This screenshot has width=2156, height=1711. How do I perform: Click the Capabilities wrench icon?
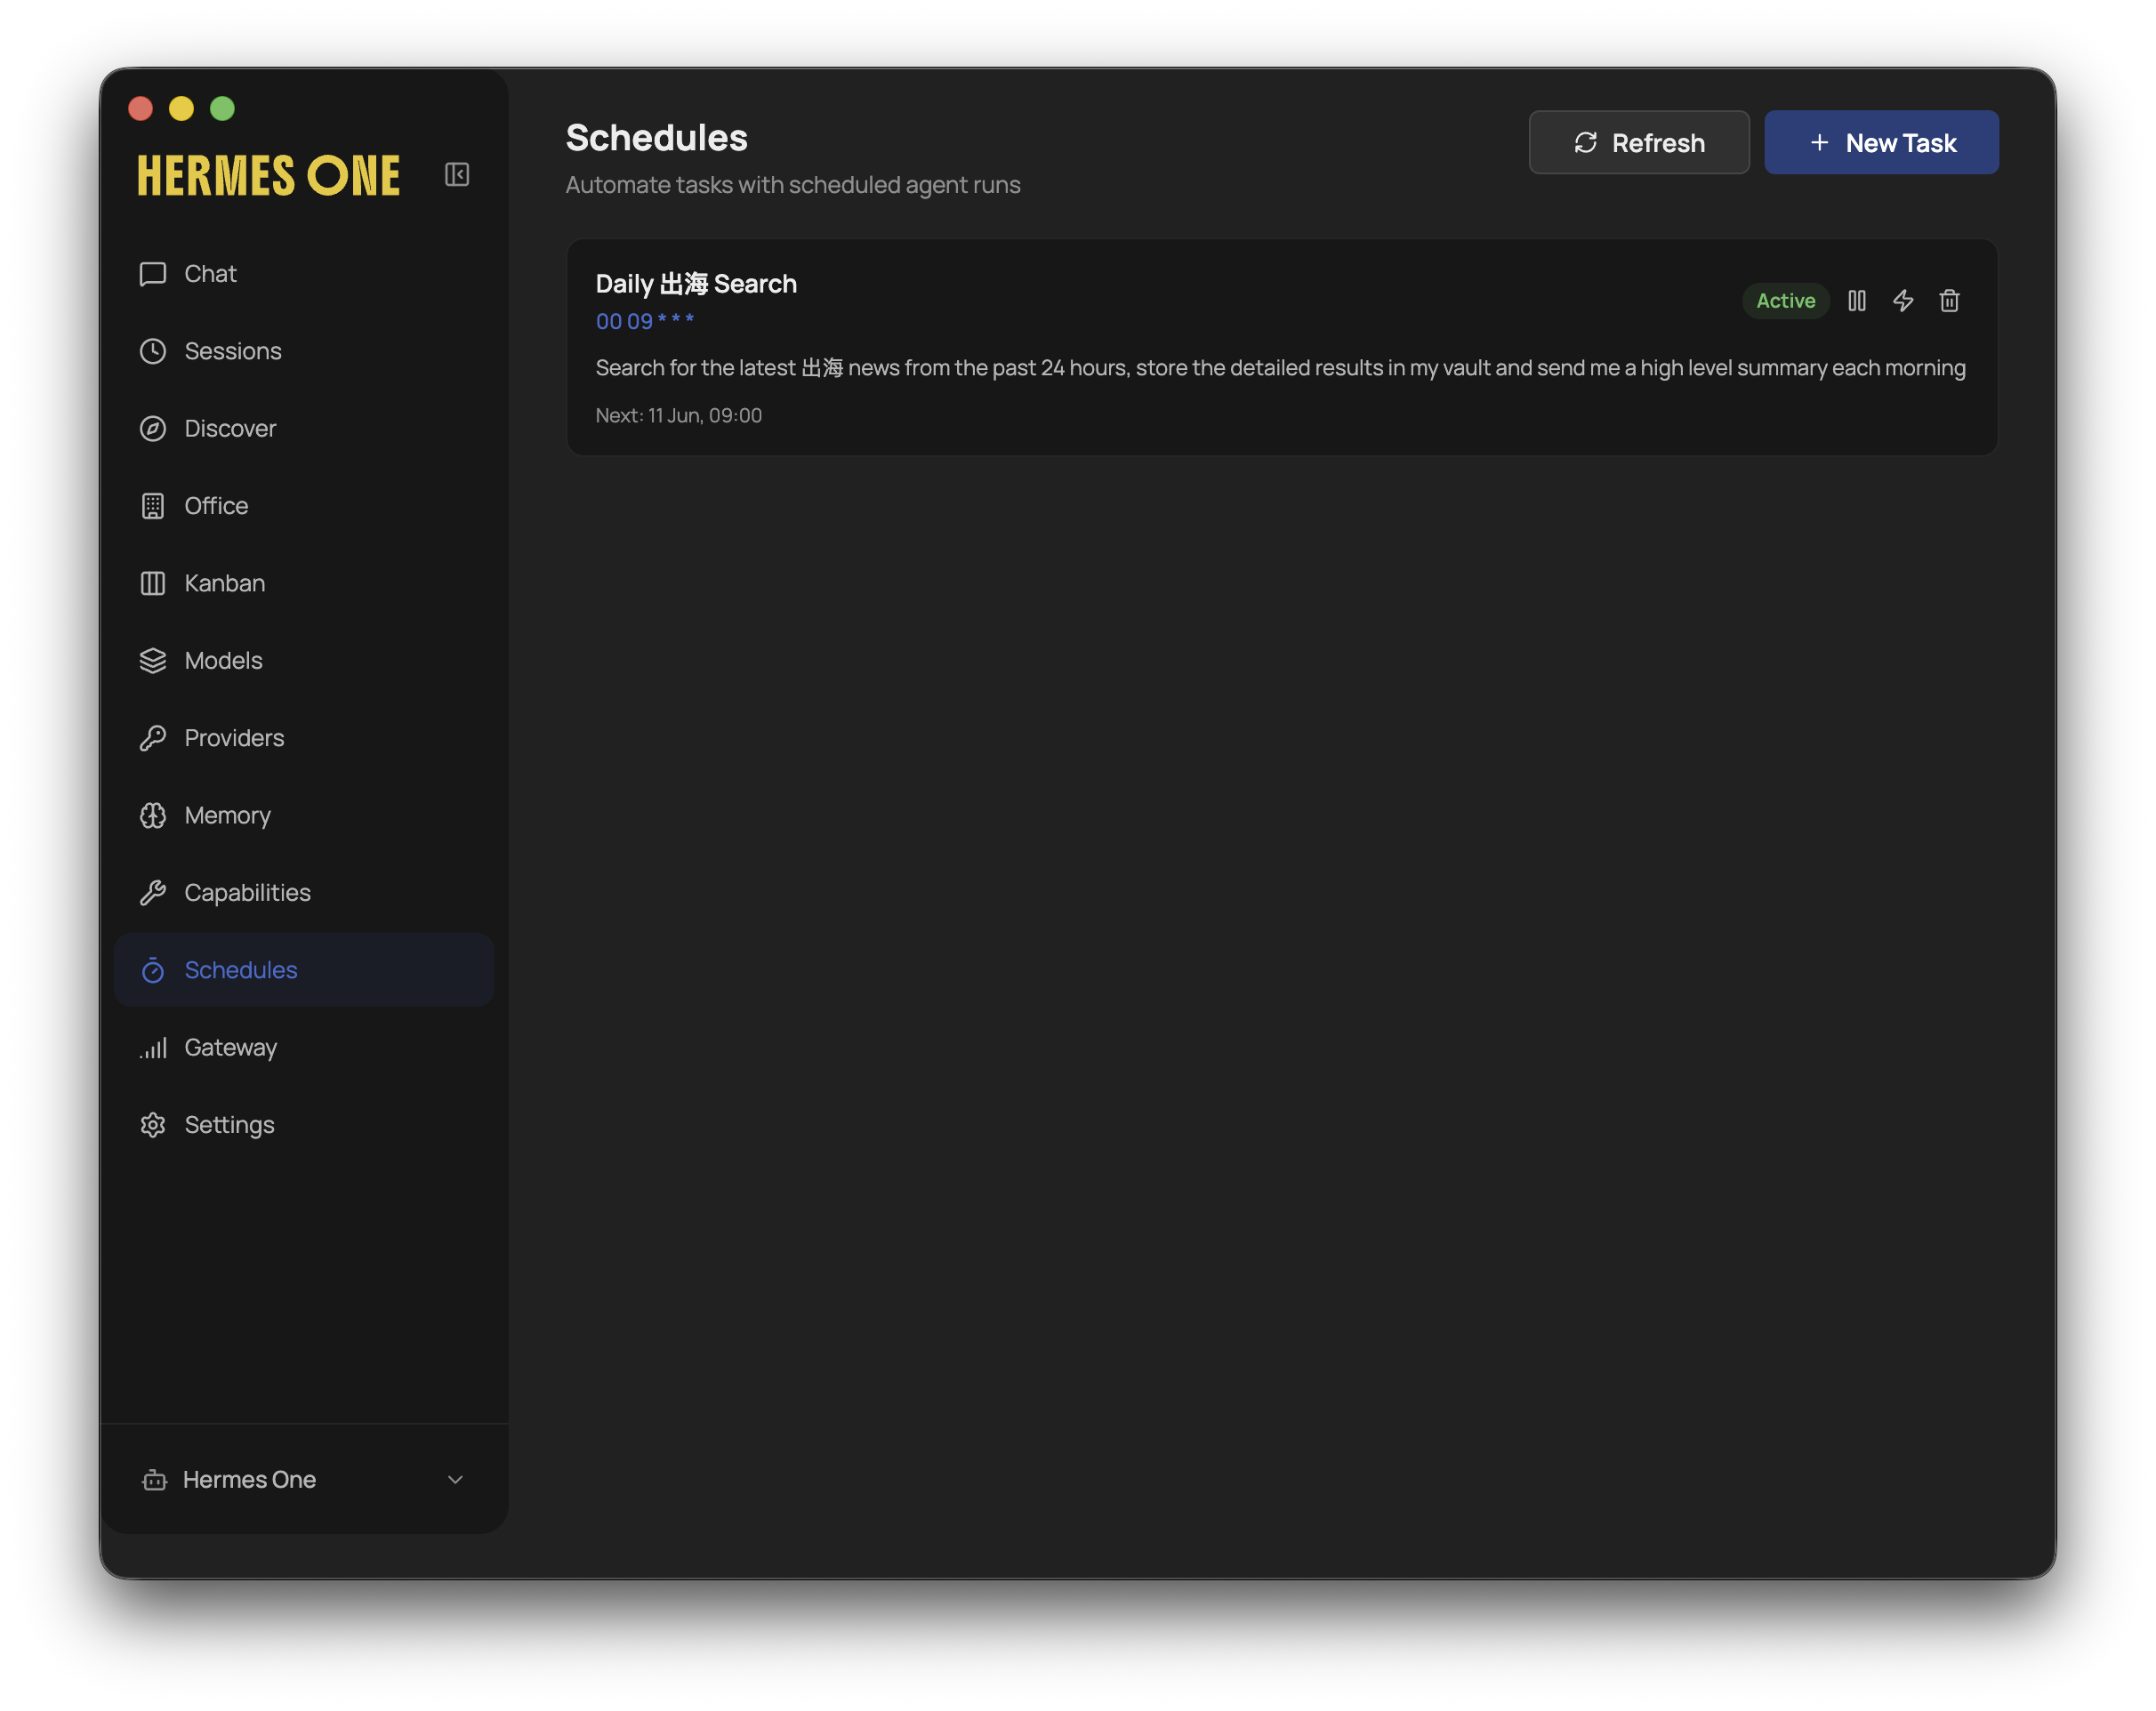point(153,893)
